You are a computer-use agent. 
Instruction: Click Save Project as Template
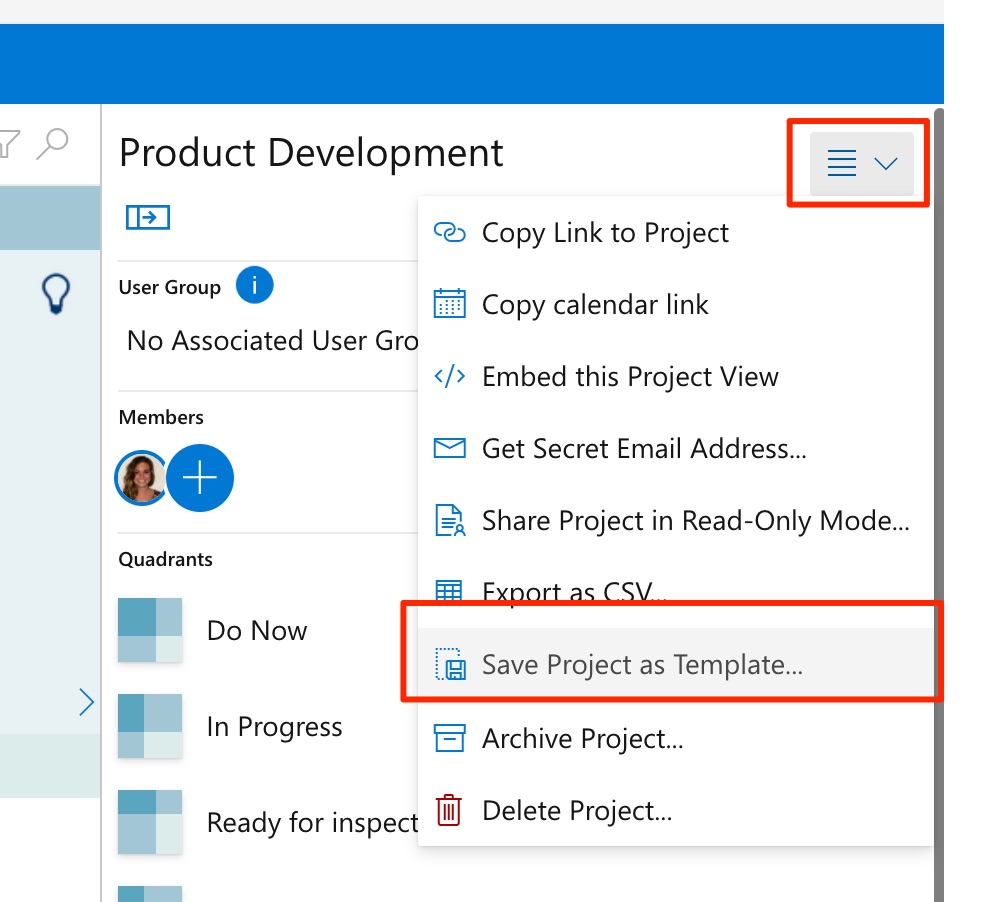coord(642,665)
